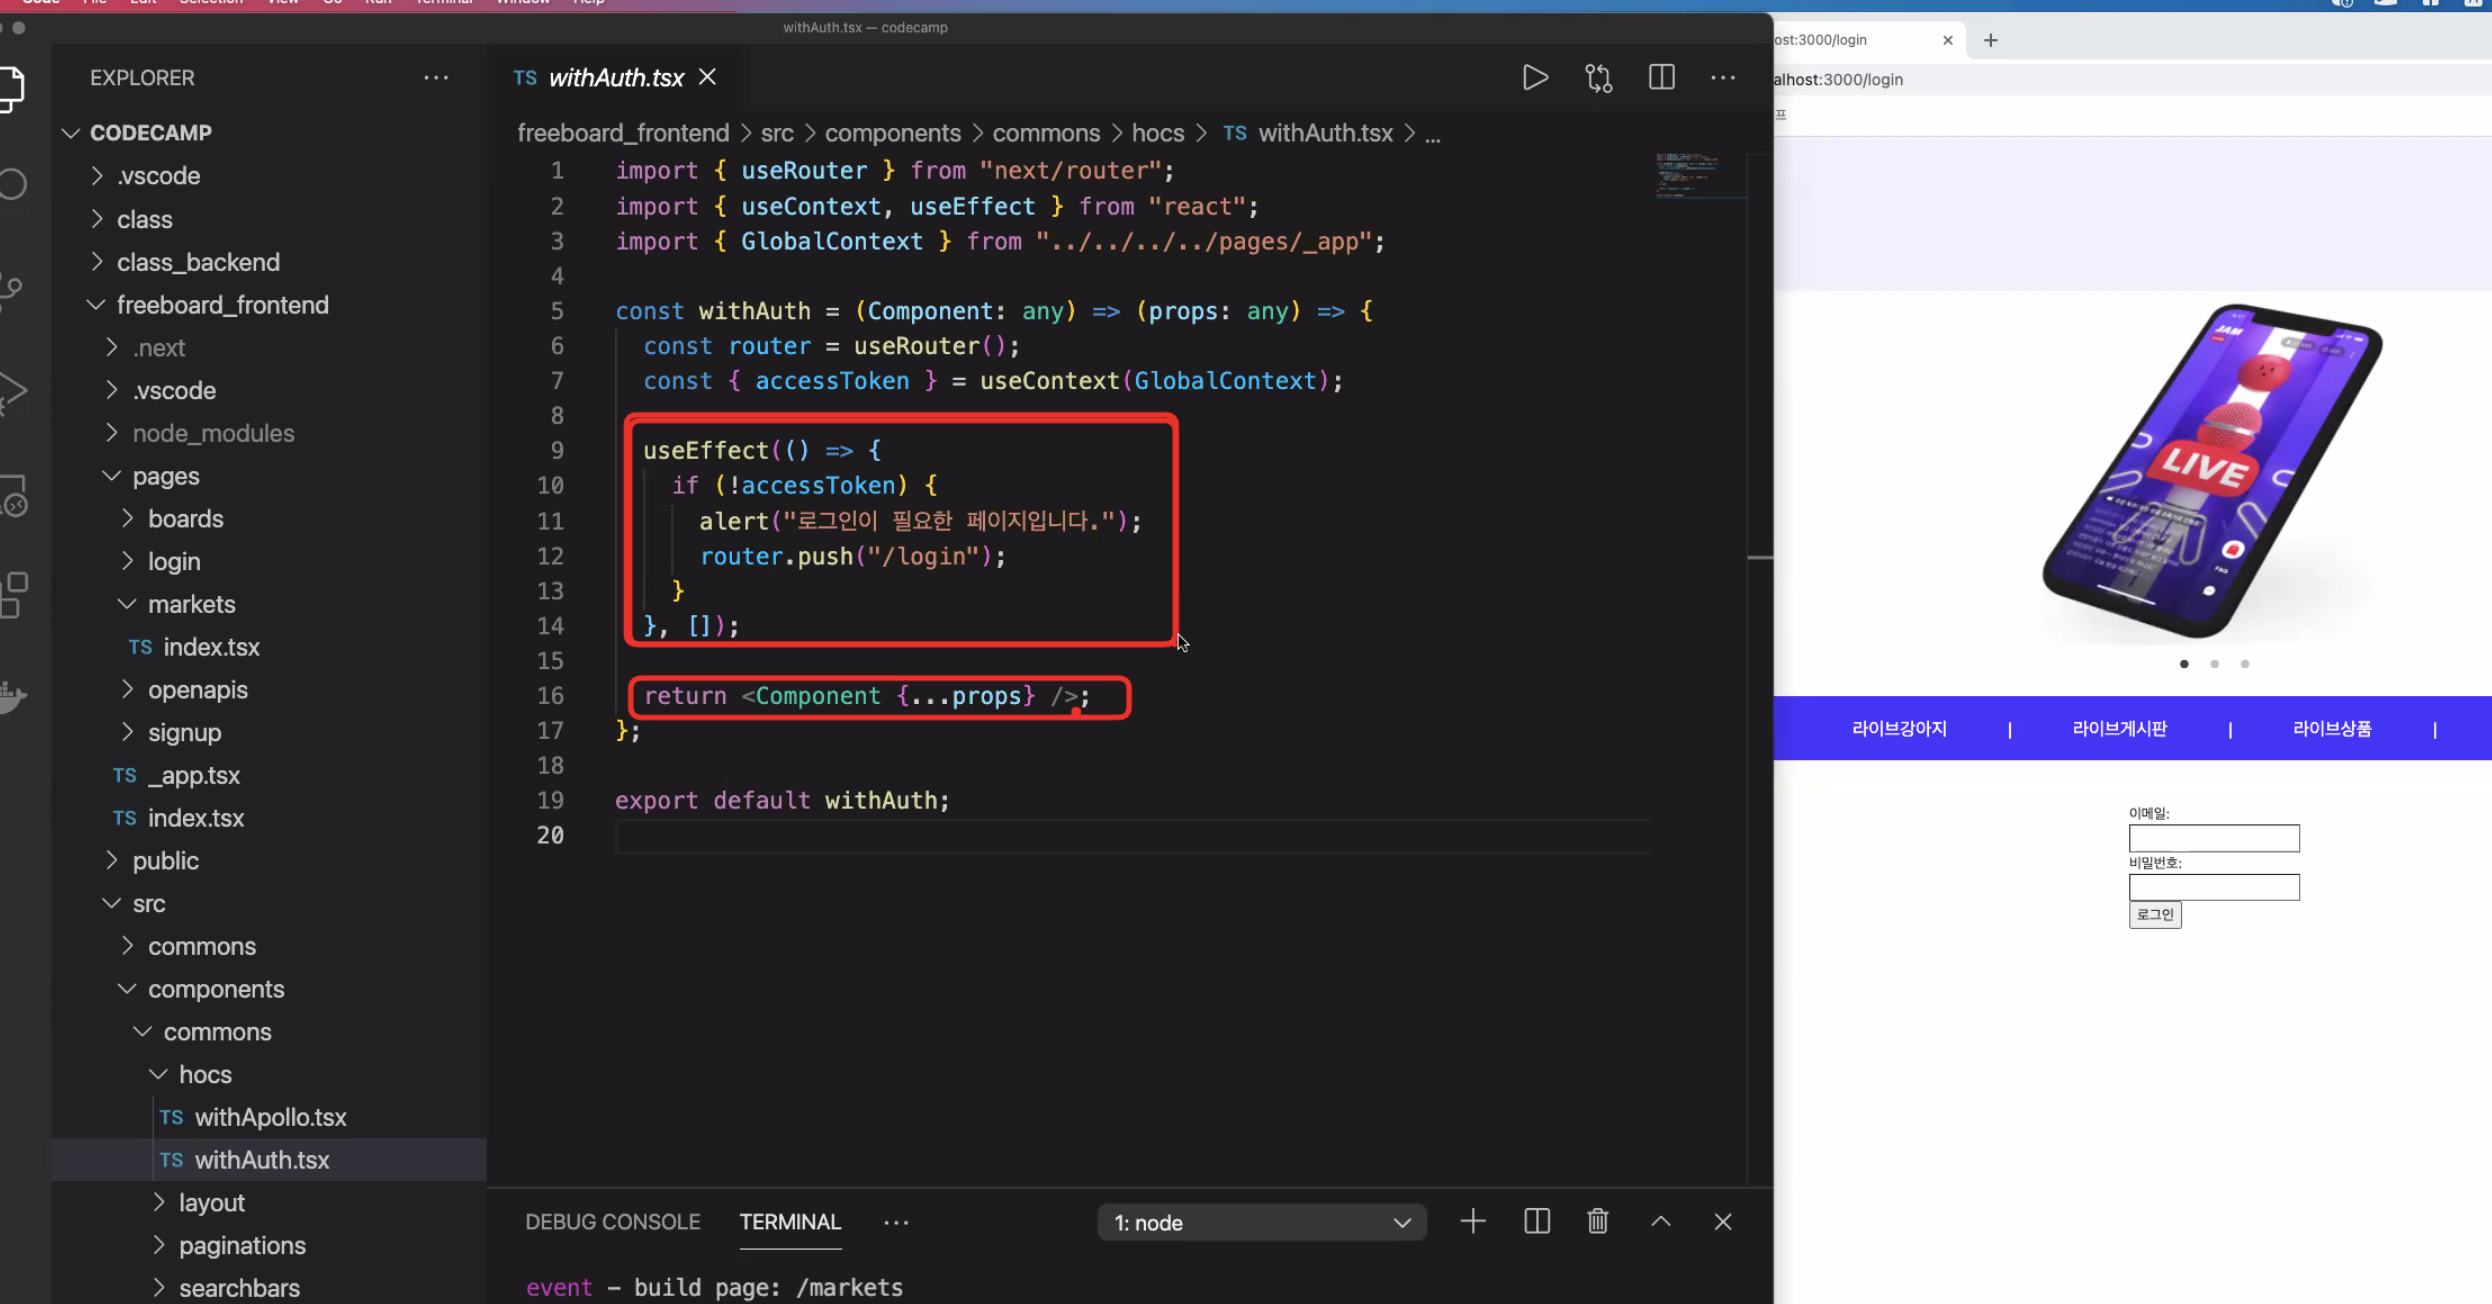Image resolution: width=2492 pixels, height=1304 pixels.
Task: Open the editor more actions ellipsis
Action: [1722, 77]
